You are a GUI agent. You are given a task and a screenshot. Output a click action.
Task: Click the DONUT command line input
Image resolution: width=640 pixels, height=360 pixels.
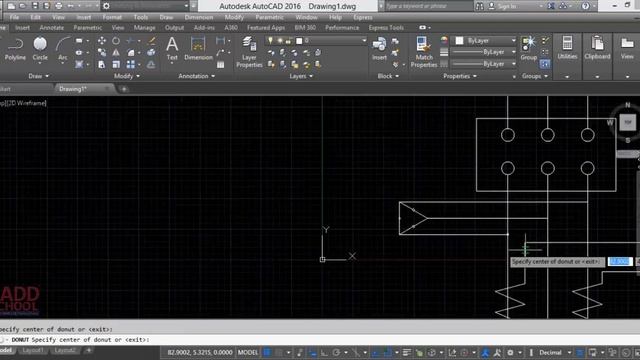[x=320, y=340]
